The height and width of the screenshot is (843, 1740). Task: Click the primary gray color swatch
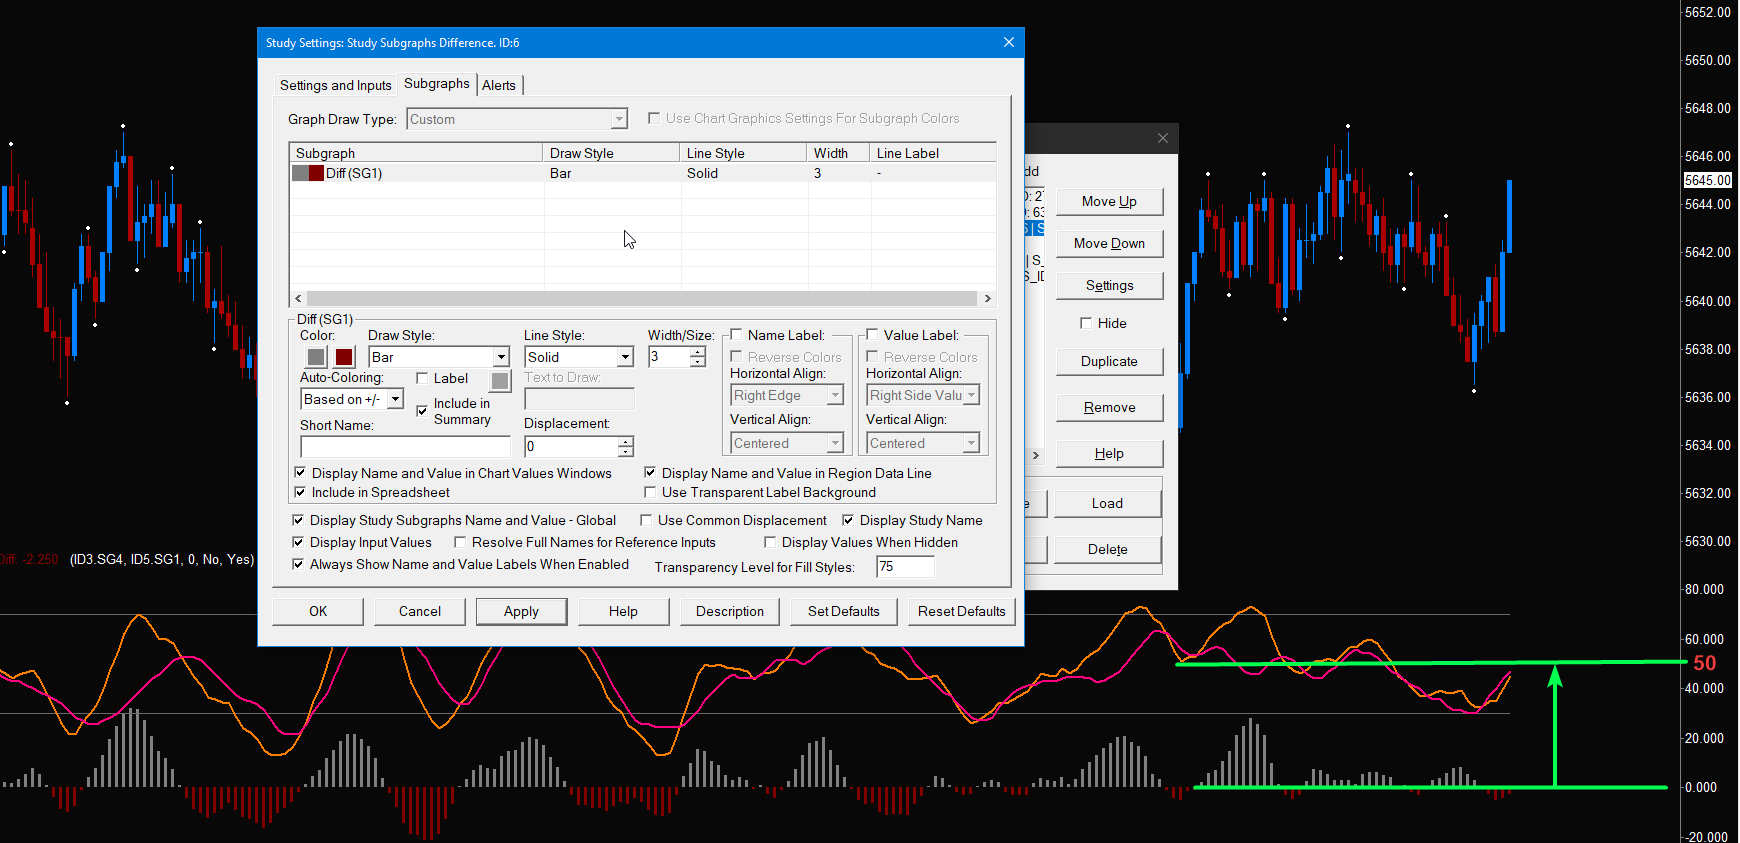[316, 357]
